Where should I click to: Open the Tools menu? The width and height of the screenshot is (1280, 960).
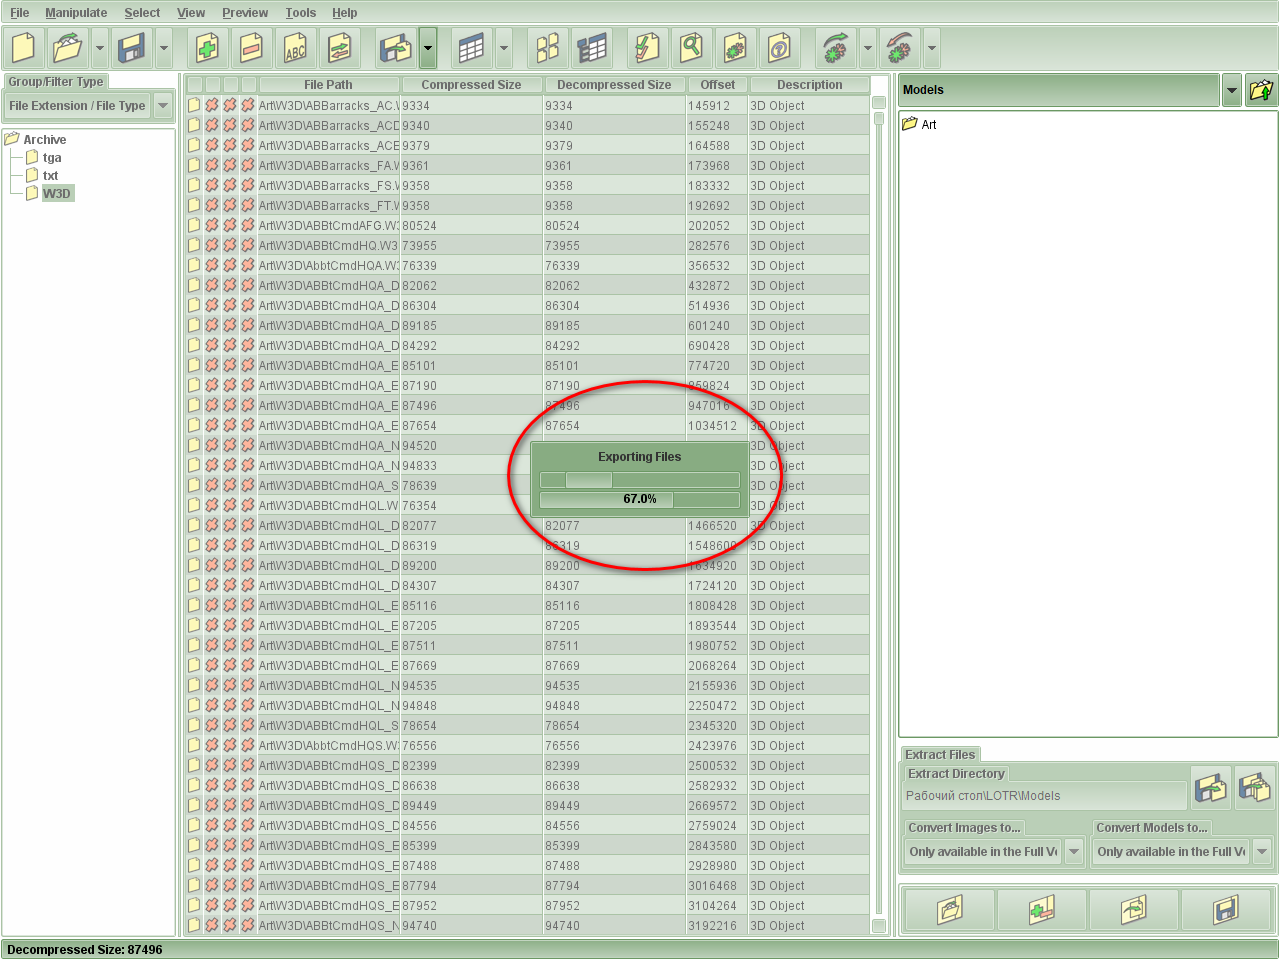coord(300,13)
